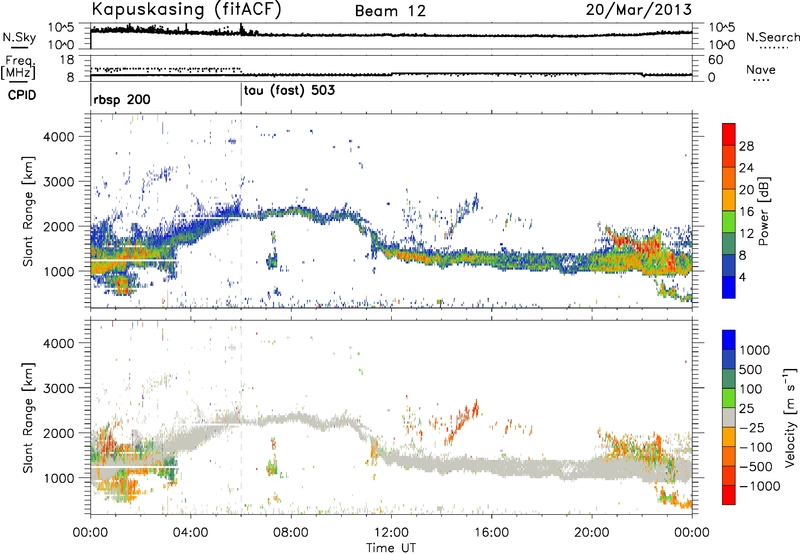
Task: Click the Velocity [m s⁻¹] color bar
Action: (x=729, y=417)
